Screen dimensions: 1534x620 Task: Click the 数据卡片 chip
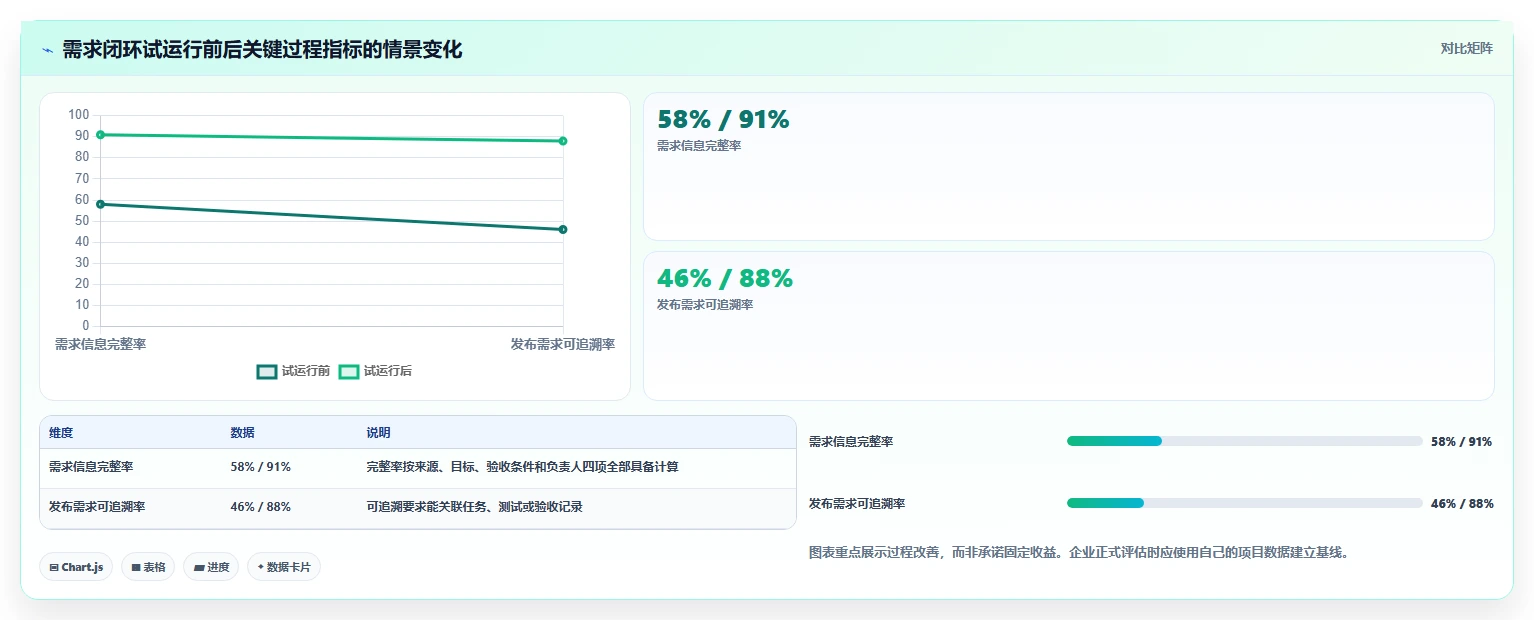pos(284,567)
